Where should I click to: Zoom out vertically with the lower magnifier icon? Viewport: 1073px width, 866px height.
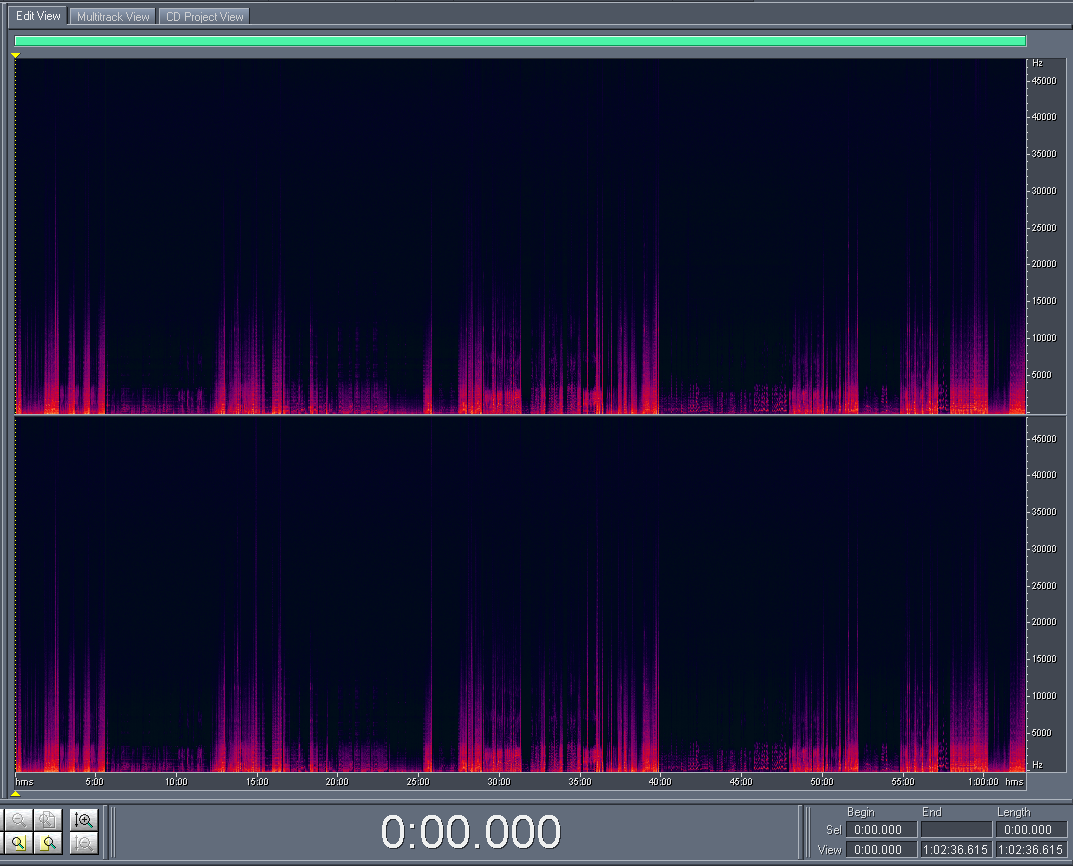click(x=85, y=844)
